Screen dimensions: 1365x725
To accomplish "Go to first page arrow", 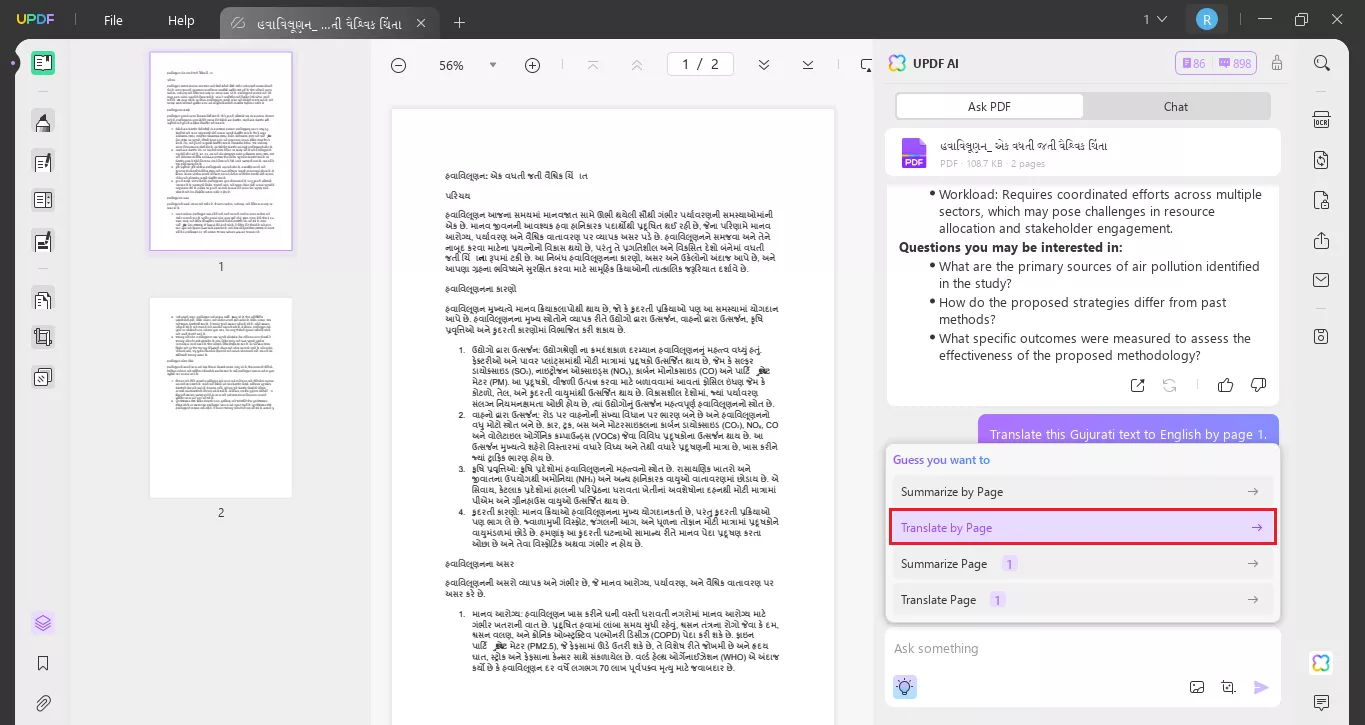I will [593, 65].
